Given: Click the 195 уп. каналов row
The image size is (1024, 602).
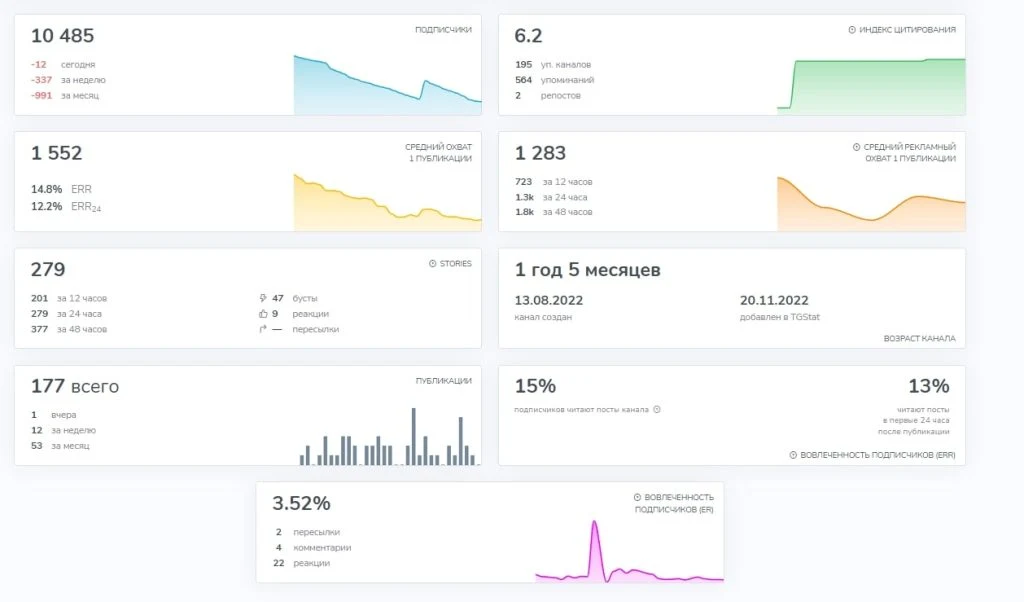Looking at the screenshot, I should [553, 65].
